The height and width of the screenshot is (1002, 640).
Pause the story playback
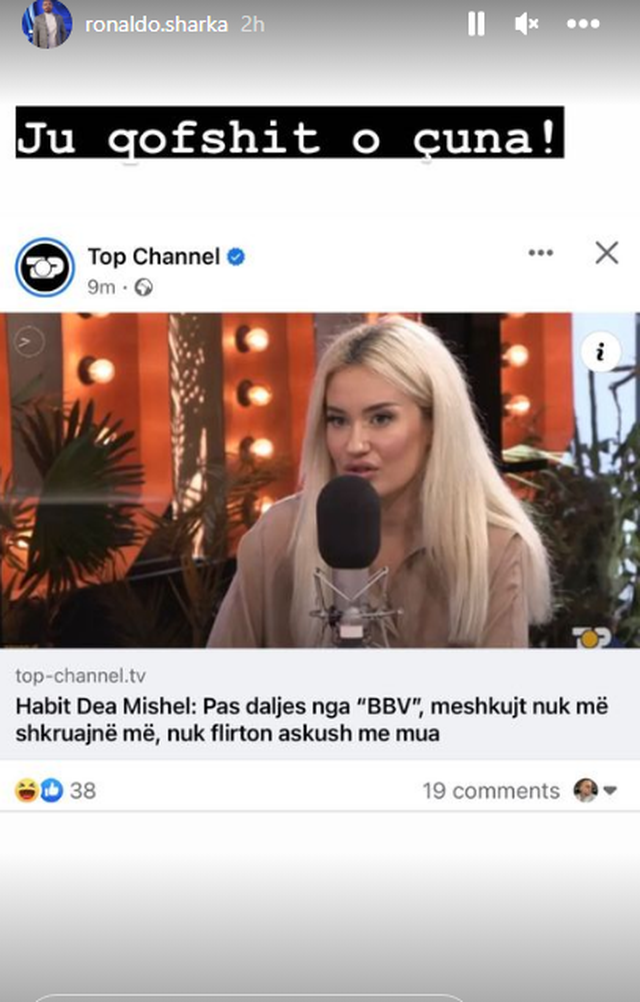pos(476,24)
